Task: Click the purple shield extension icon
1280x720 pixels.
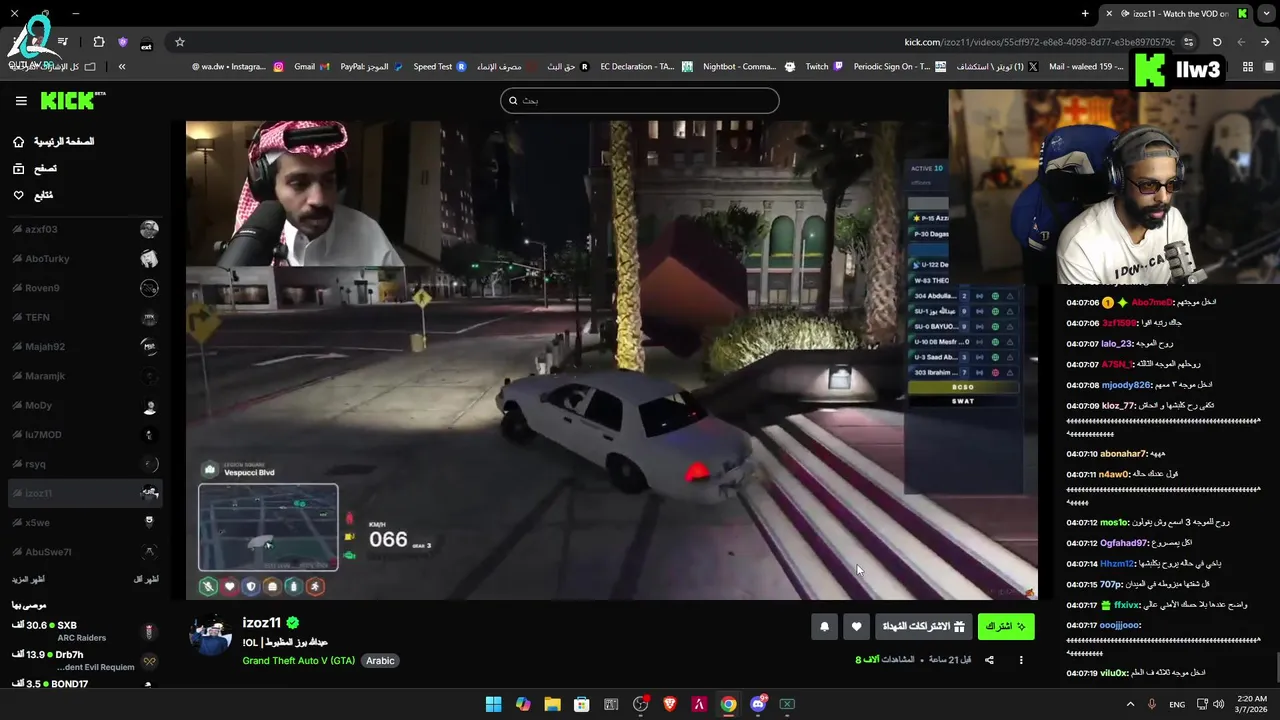Action: (123, 42)
